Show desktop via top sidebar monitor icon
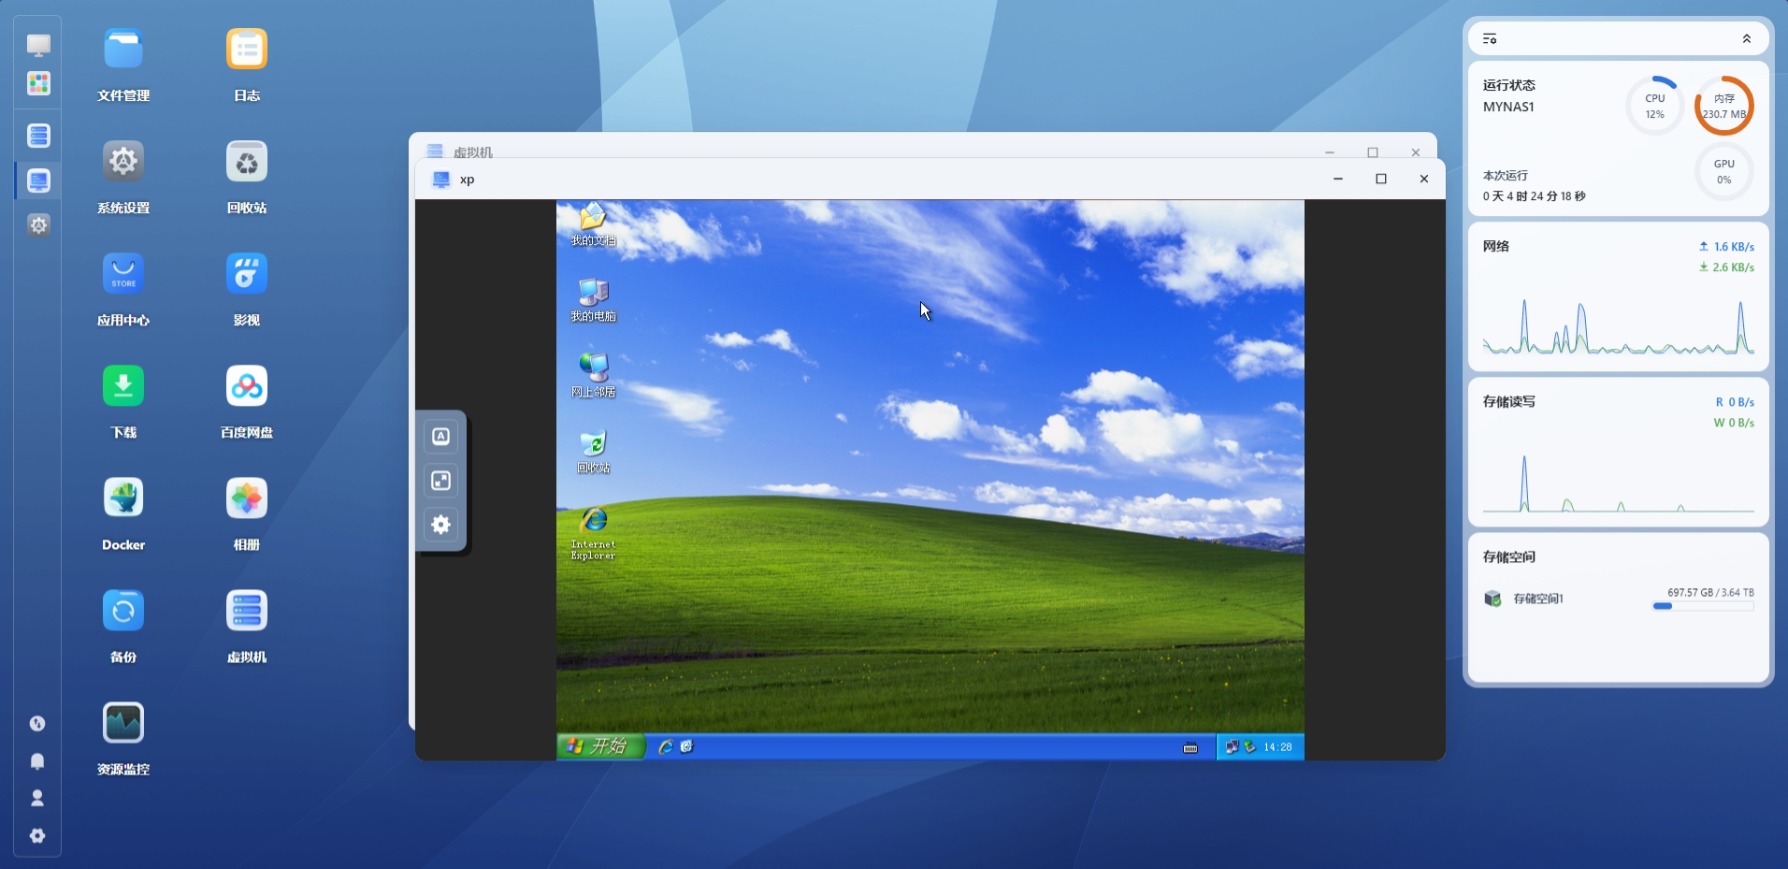This screenshot has width=1788, height=869. (39, 45)
